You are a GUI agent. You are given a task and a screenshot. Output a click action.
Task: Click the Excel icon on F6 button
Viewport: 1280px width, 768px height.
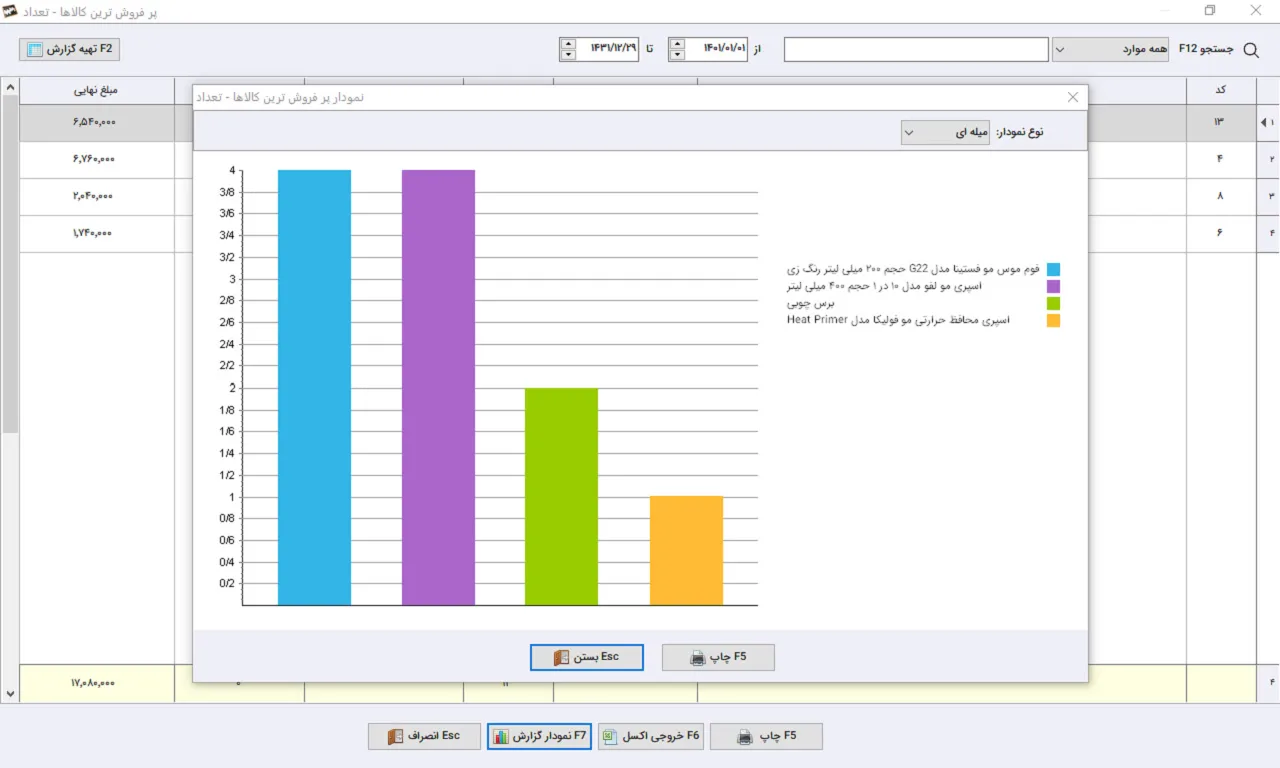point(612,737)
